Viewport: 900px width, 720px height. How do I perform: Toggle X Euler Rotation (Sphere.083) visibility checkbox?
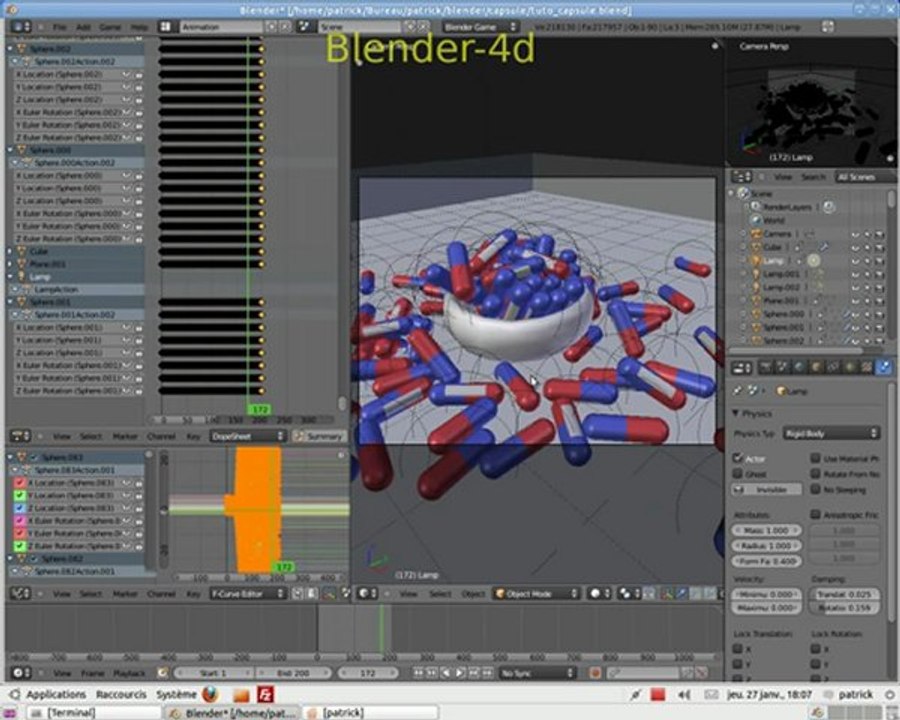click(x=20, y=521)
